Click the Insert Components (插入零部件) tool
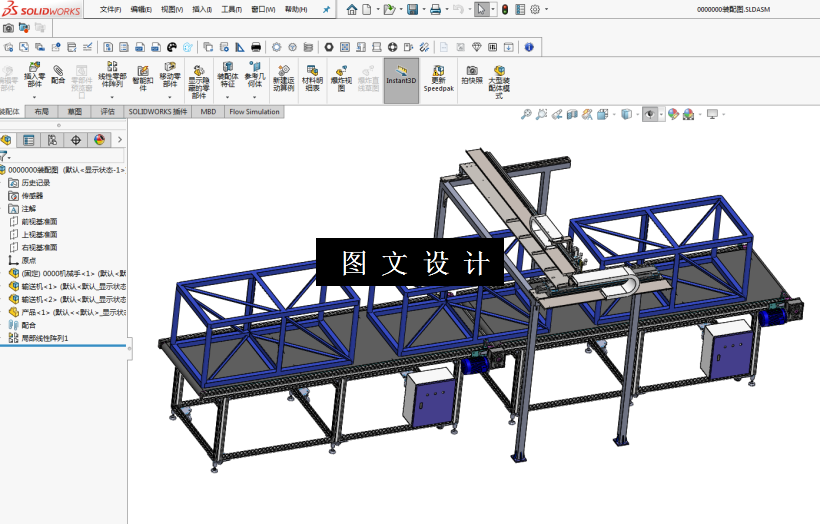 [x=34, y=75]
